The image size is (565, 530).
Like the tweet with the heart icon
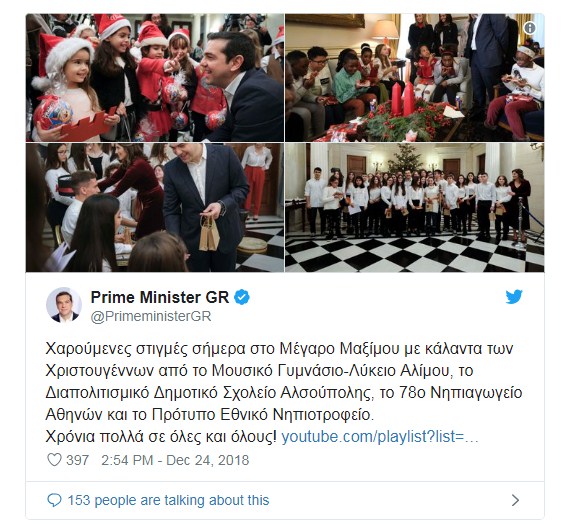click(54, 460)
